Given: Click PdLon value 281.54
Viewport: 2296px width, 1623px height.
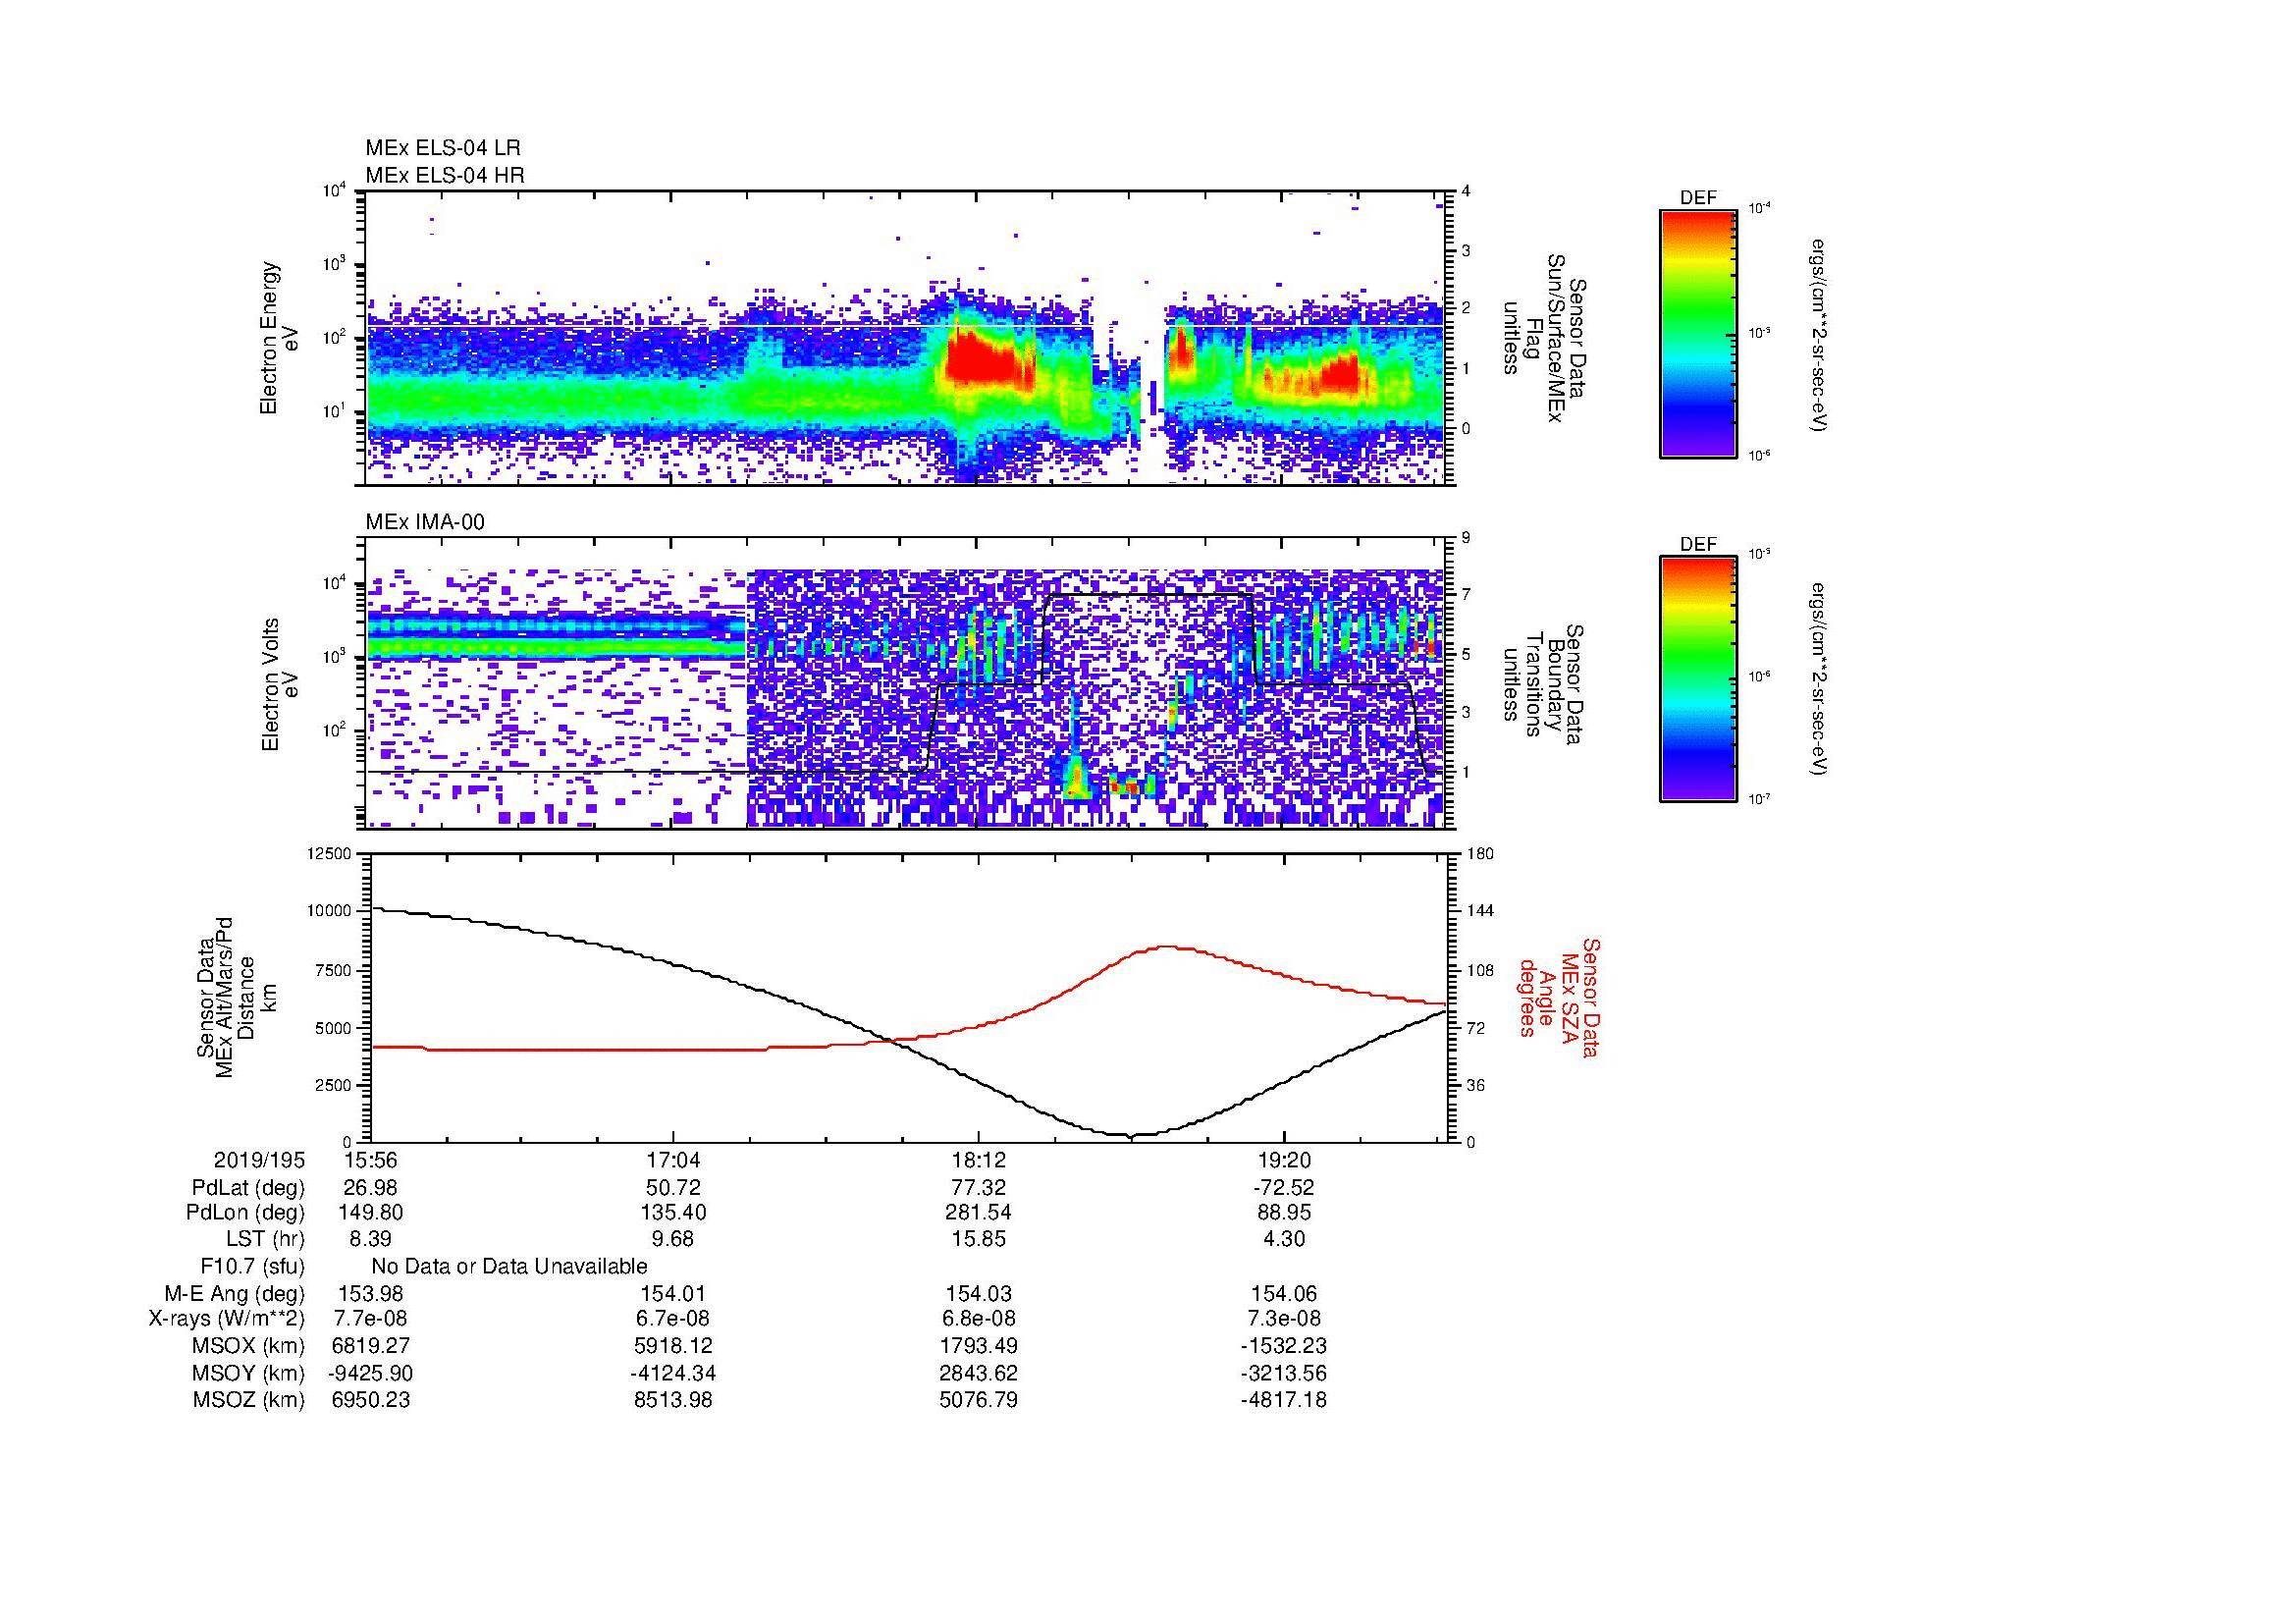Looking at the screenshot, I should [x=978, y=1214].
